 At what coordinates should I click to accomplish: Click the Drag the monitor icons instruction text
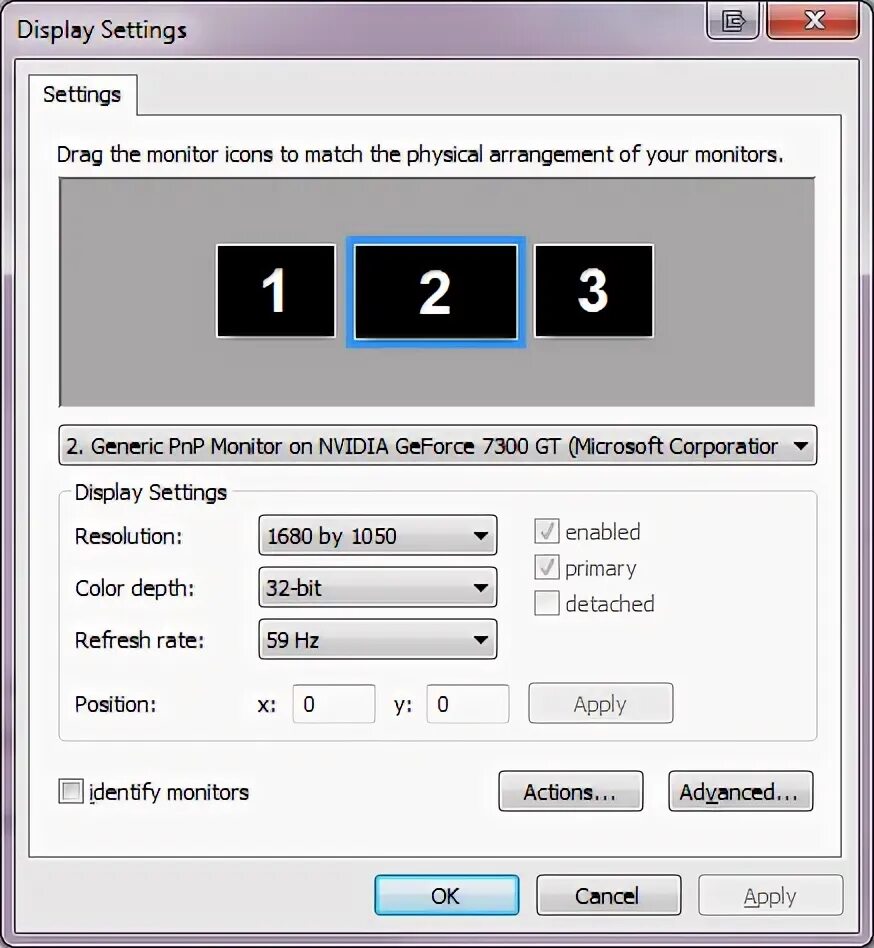[420, 155]
